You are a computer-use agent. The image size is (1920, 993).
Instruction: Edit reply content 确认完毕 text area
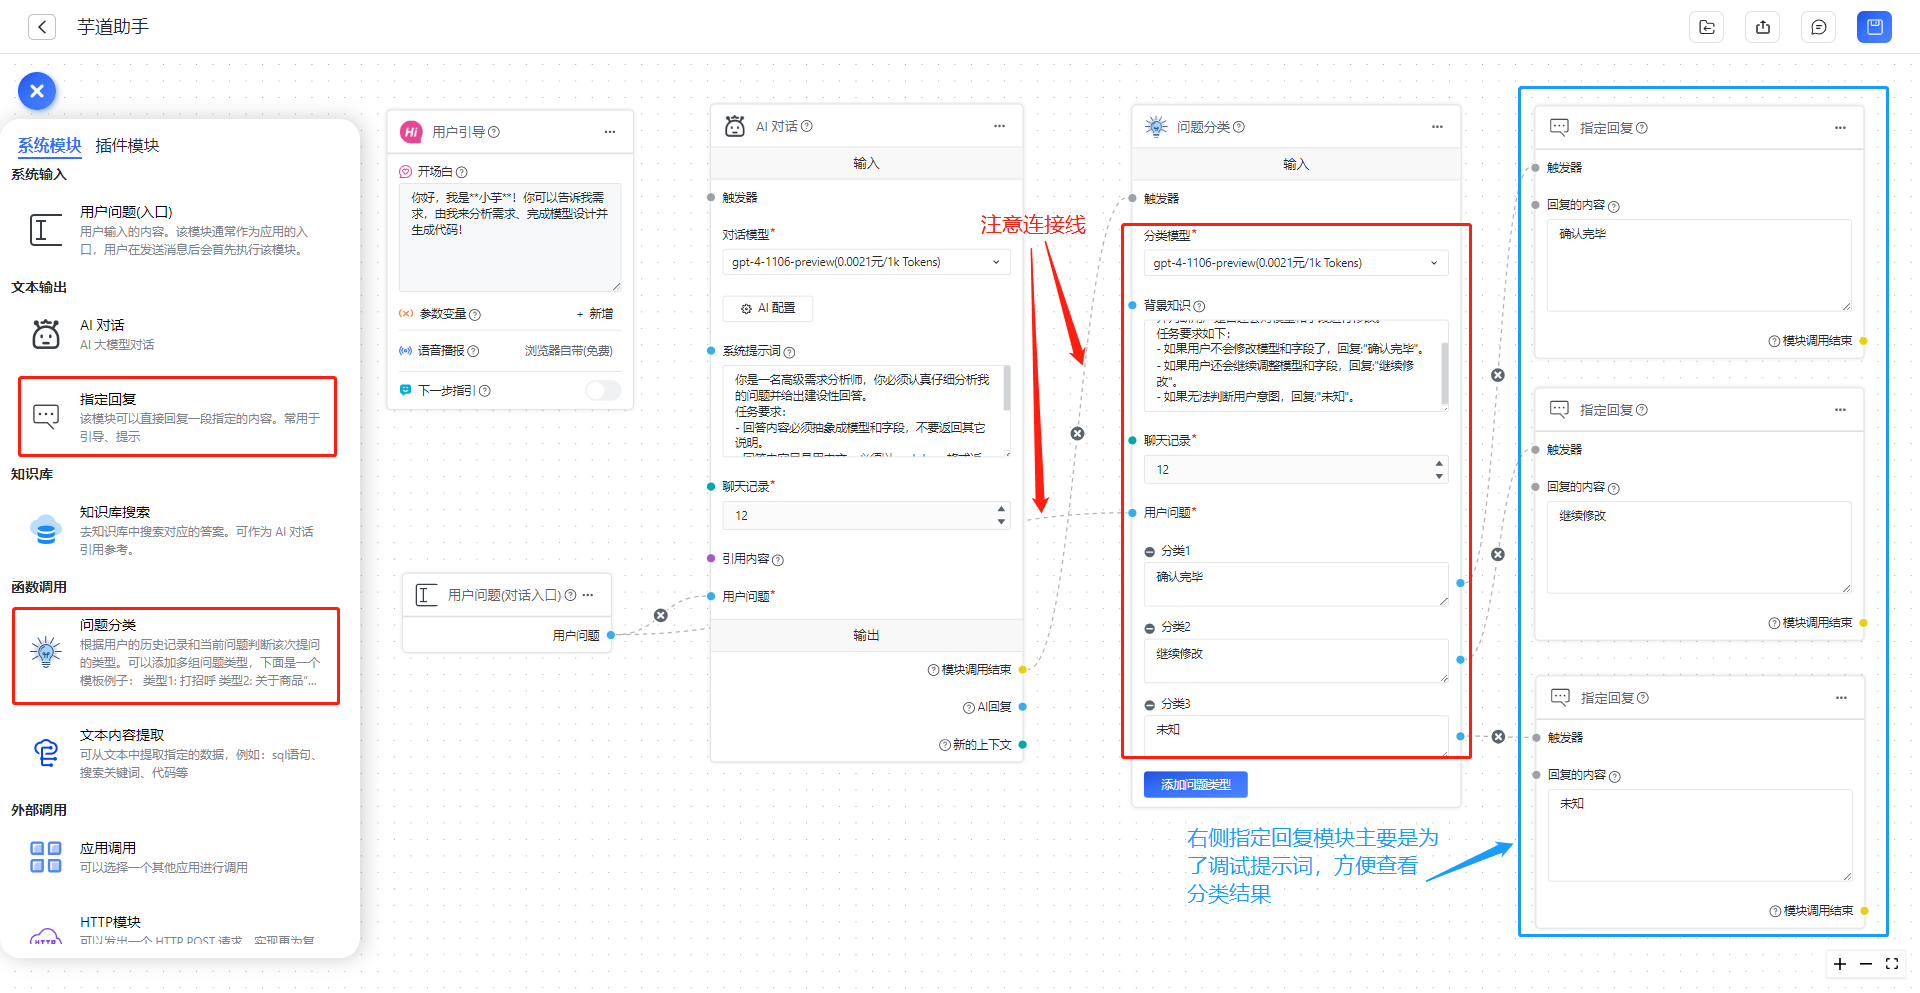1699,265
